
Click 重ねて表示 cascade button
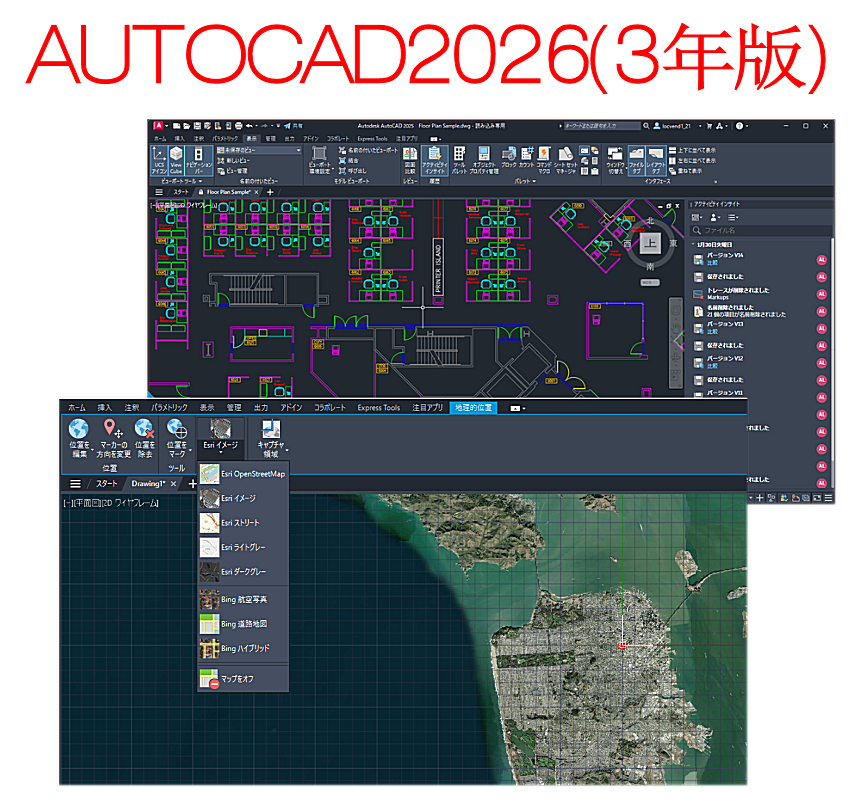(685, 171)
